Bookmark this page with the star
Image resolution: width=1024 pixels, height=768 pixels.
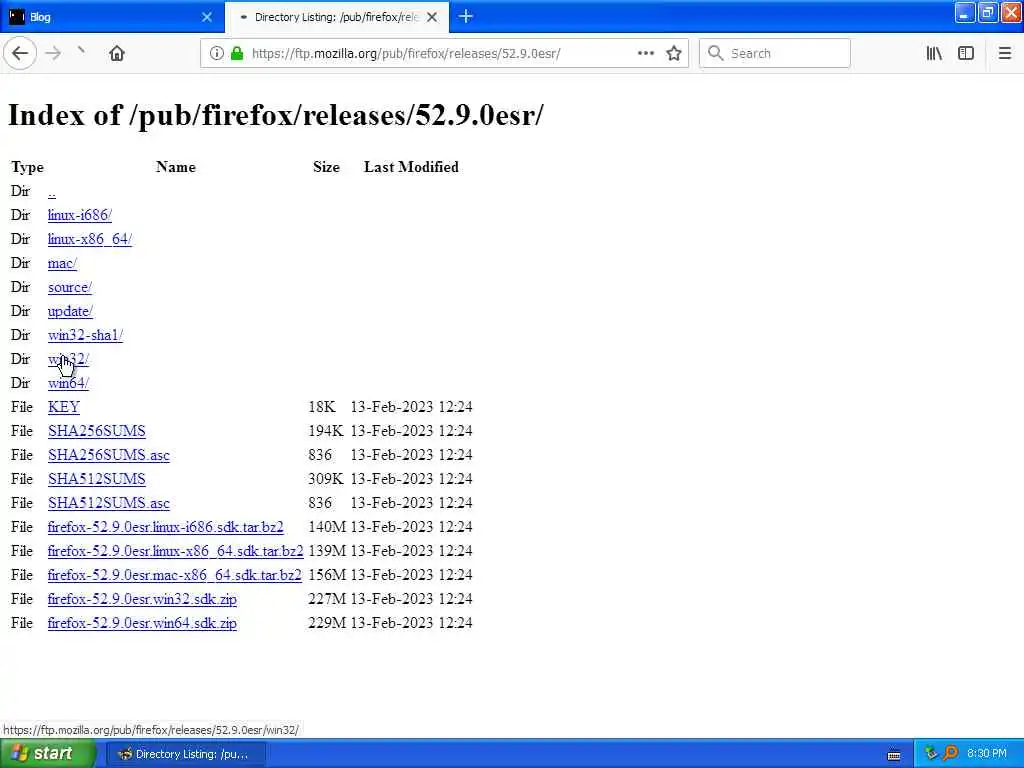click(674, 54)
